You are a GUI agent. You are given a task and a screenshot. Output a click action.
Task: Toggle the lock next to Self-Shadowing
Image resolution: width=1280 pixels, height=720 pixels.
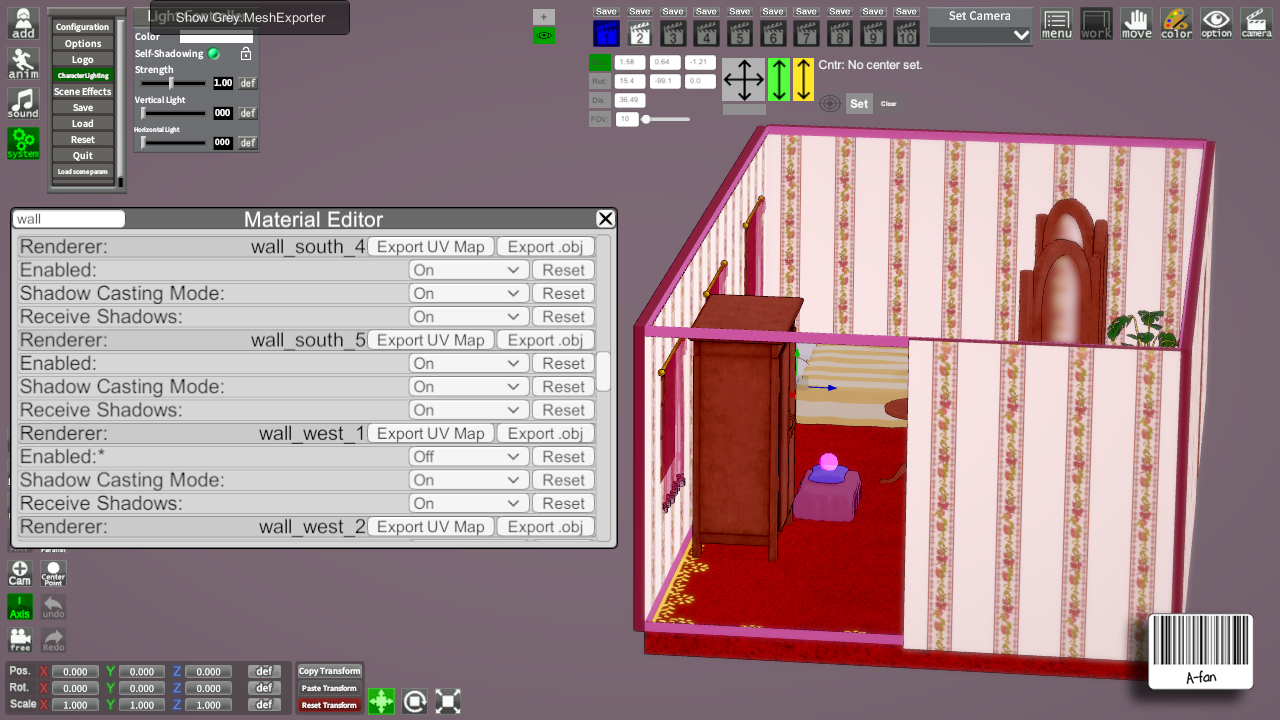pyautogui.click(x=246, y=53)
